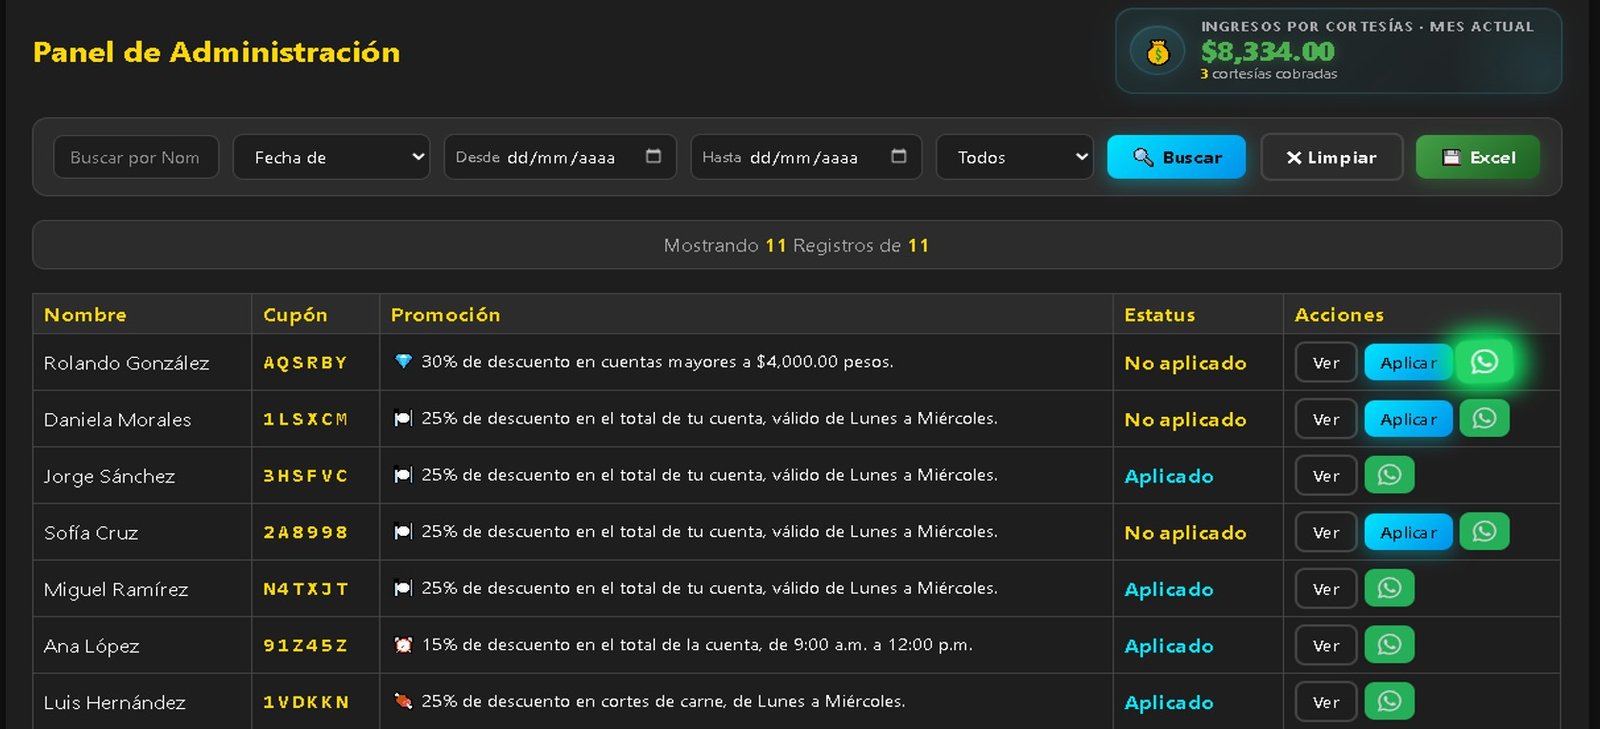The image size is (1600, 729).
Task: Click coupon code 91Z45Z
Action: 305,646
